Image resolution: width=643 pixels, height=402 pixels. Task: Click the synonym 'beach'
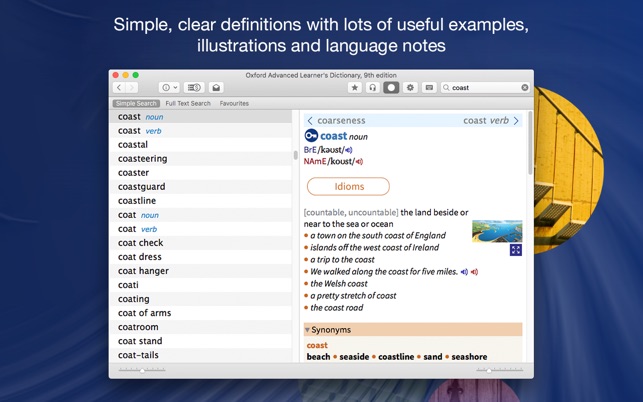(318, 357)
